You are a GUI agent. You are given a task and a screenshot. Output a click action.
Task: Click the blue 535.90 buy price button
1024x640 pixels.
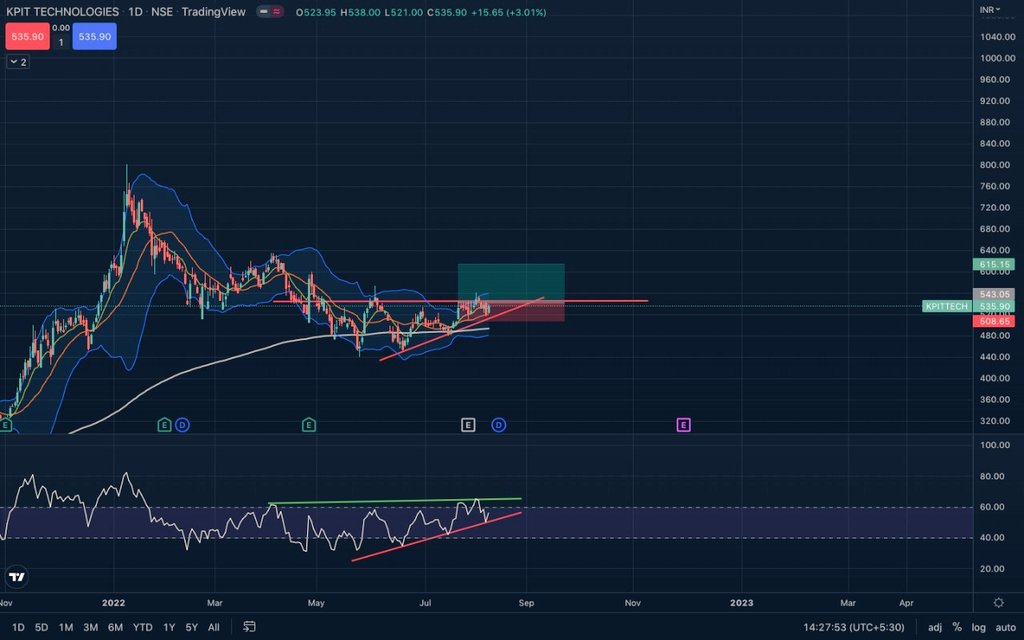coord(95,37)
